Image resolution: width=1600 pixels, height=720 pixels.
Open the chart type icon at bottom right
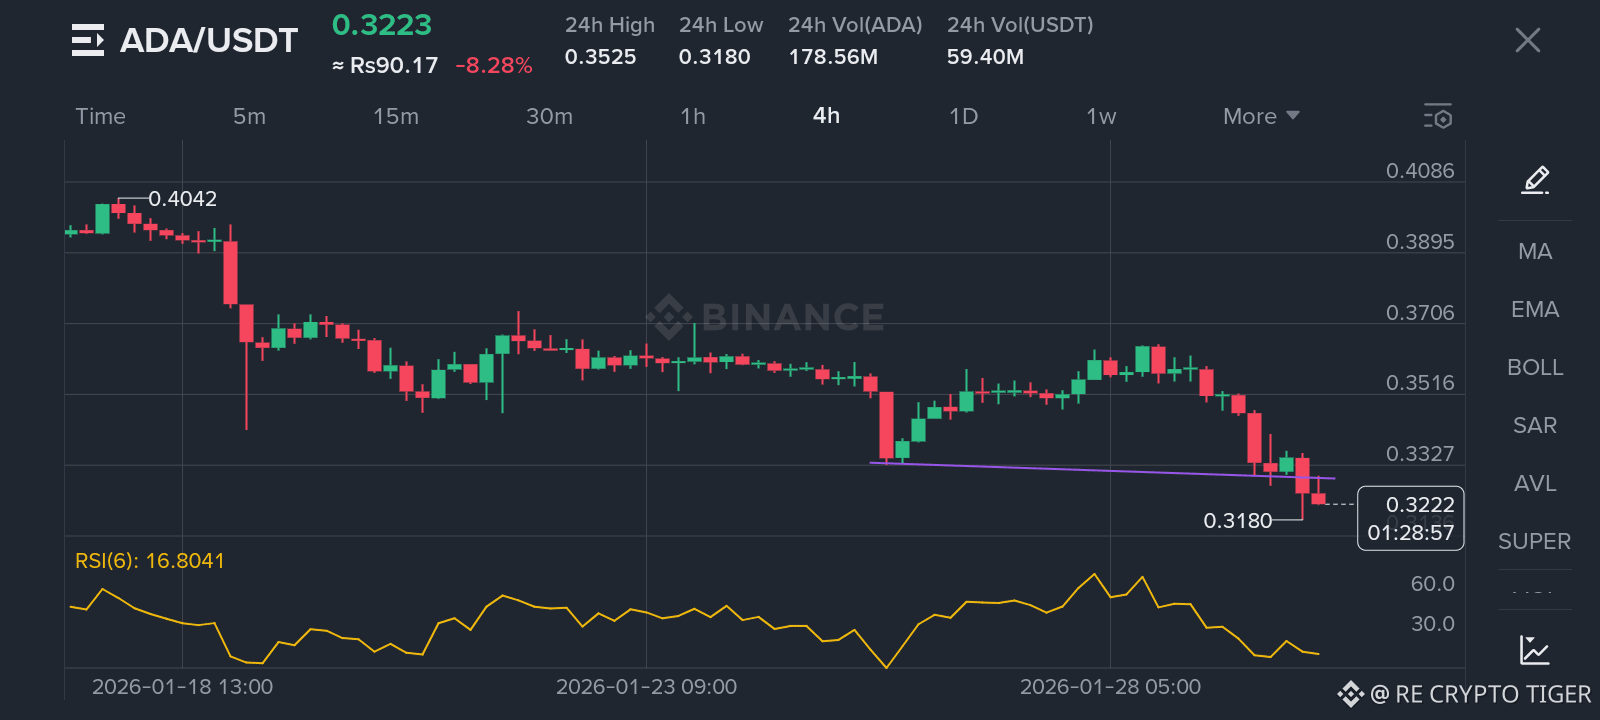(x=1534, y=650)
